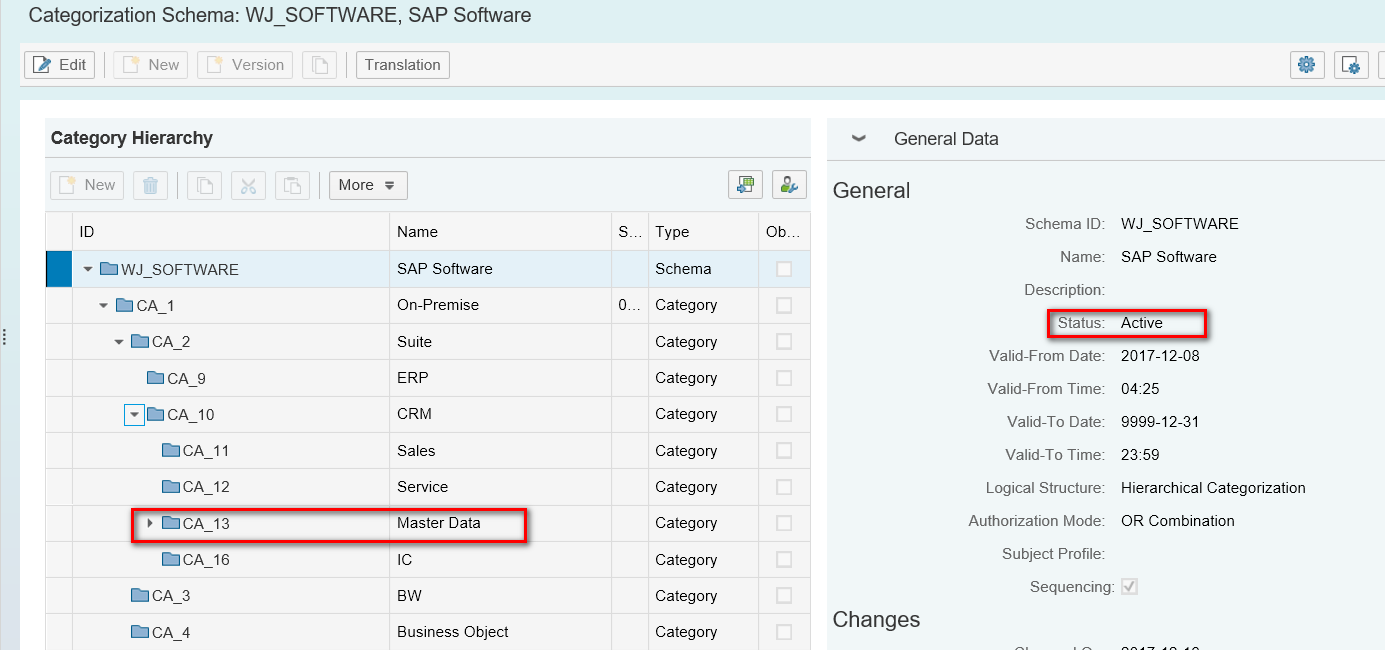Image resolution: width=1385 pixels, height=650 pixels.
Task: Open the Translation button
Action: (403, 65)
